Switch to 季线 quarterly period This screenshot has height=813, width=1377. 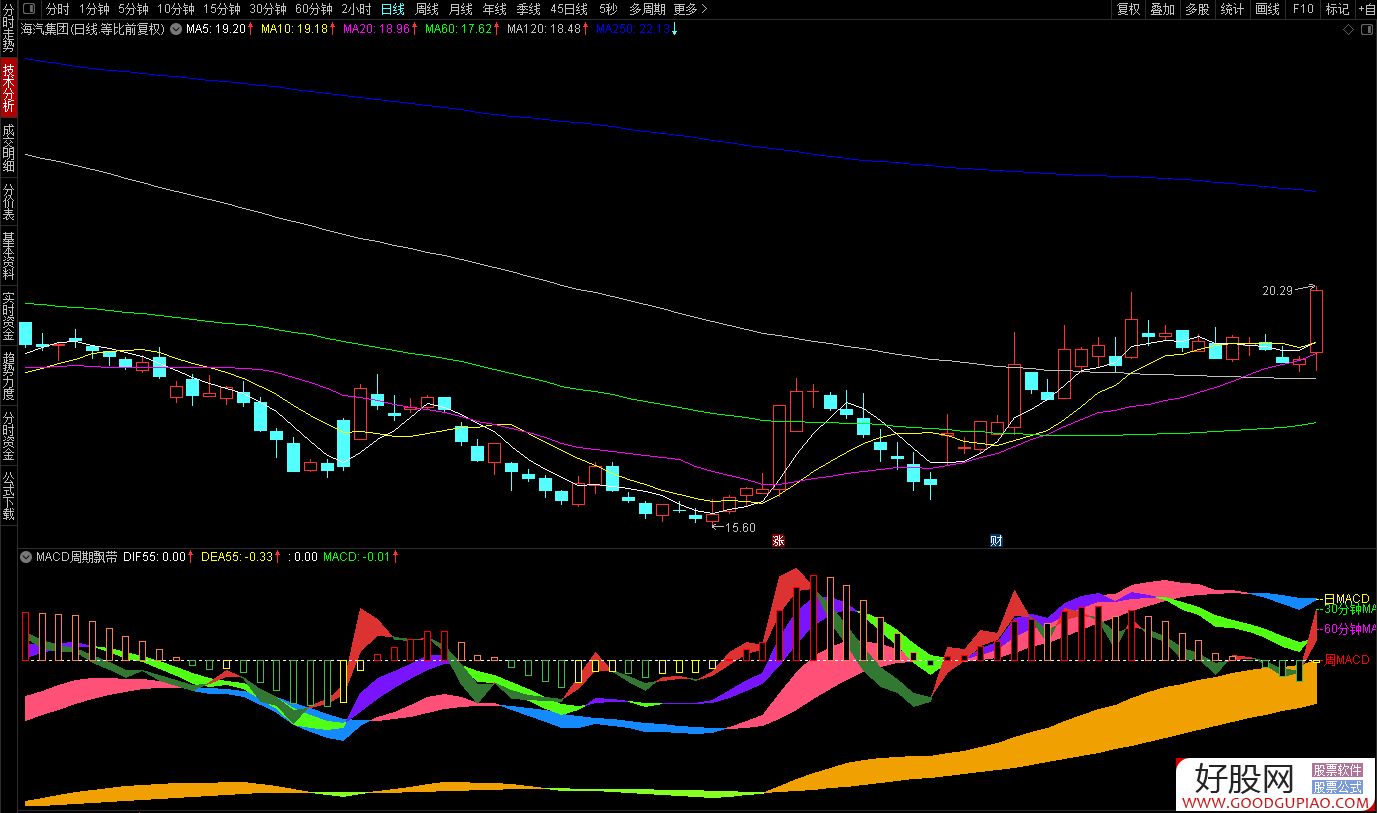pos(528,9)
